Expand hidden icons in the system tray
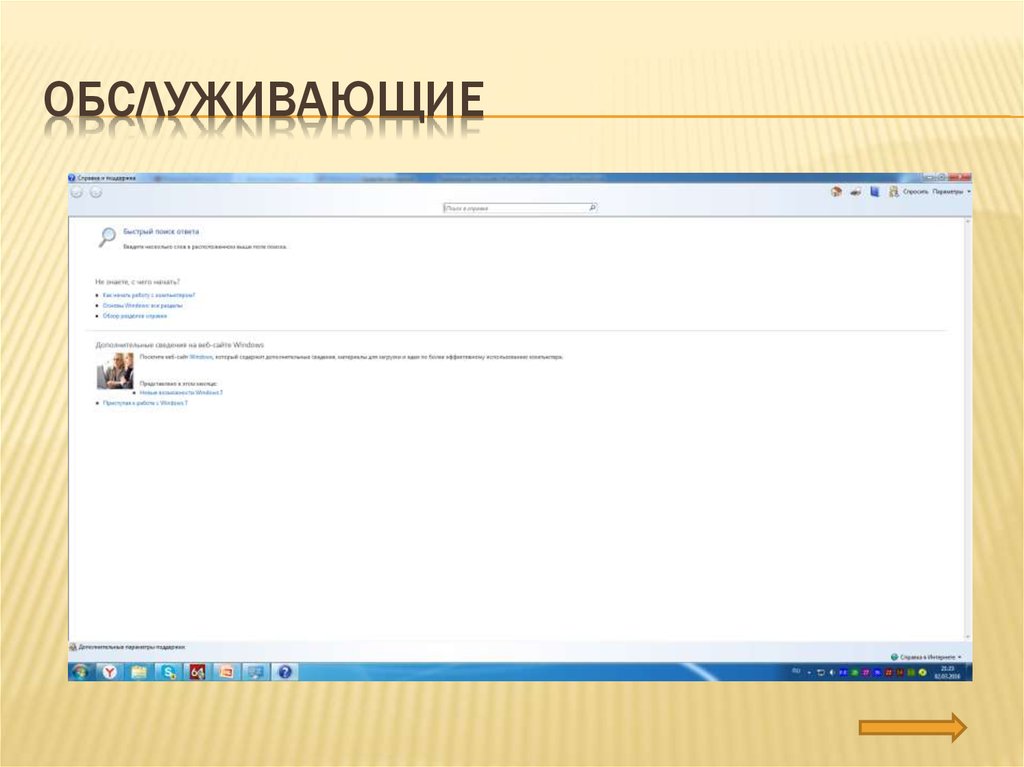 [810, 671]
